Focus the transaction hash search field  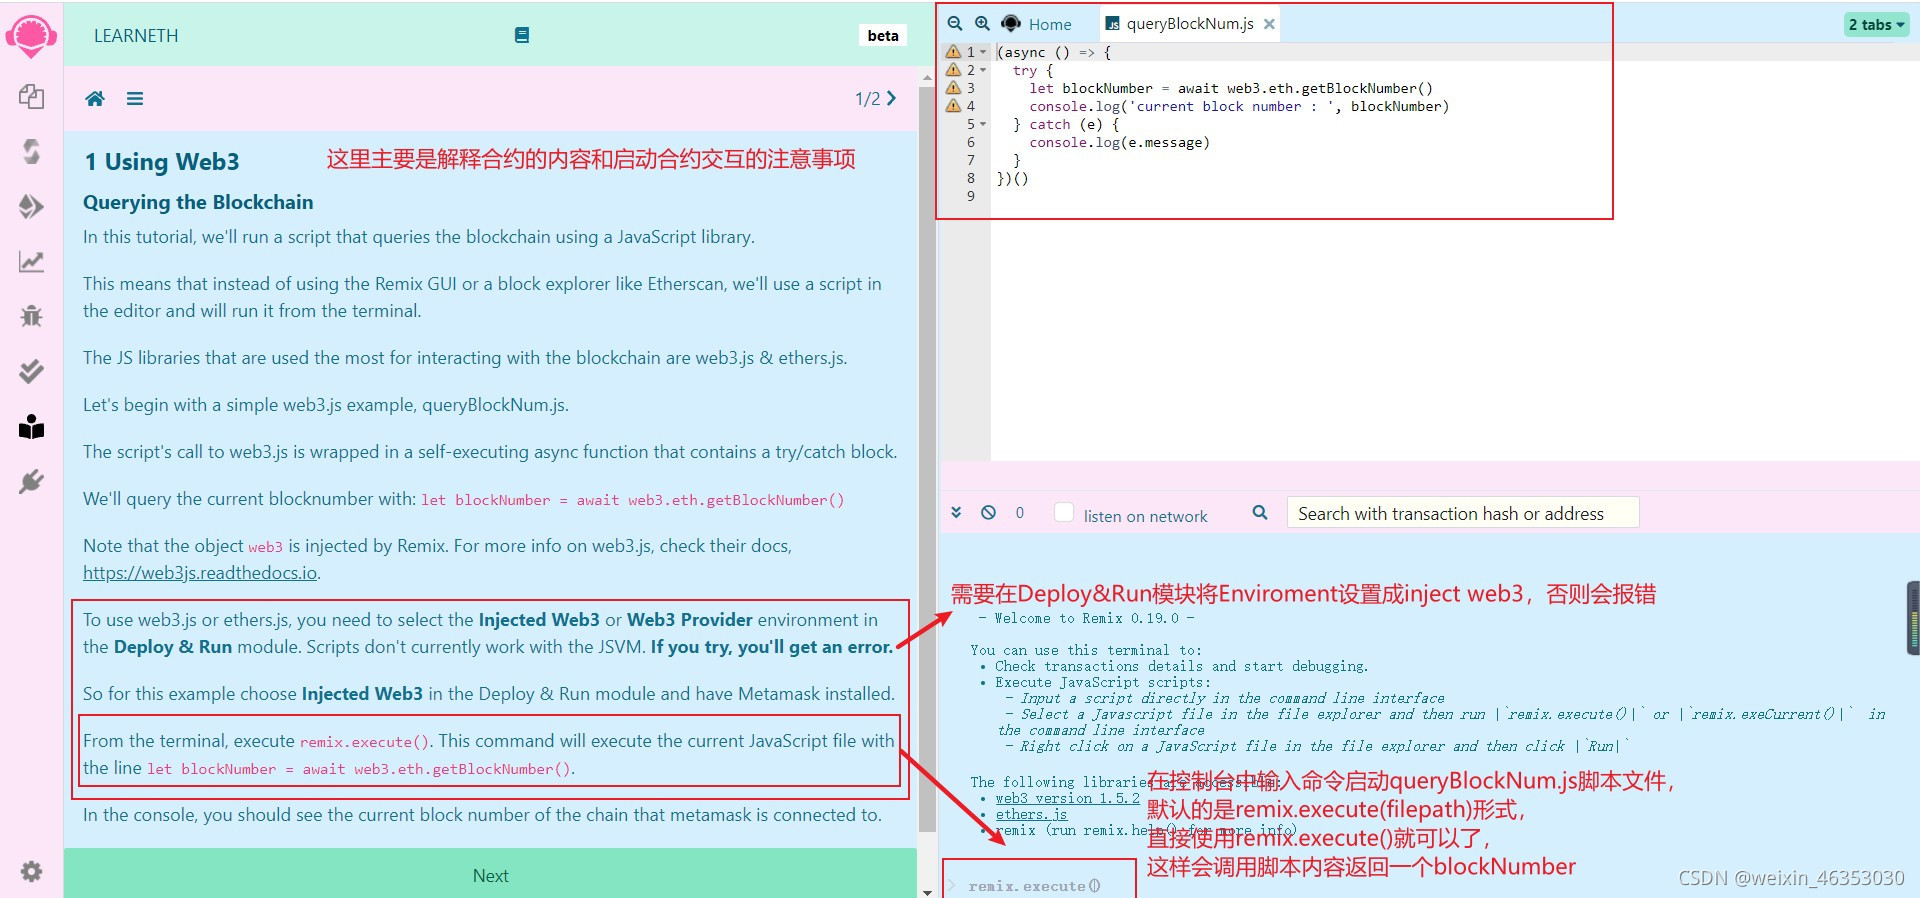point(1463,513)
